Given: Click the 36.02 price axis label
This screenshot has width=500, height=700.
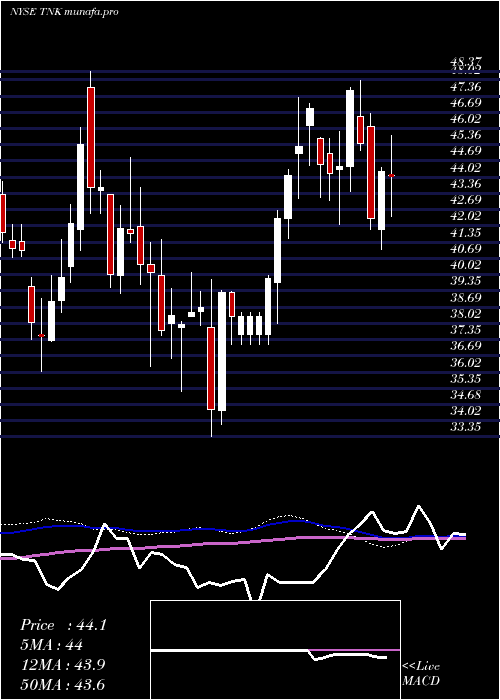Looking at the screenshot, I should pos(466,362).
